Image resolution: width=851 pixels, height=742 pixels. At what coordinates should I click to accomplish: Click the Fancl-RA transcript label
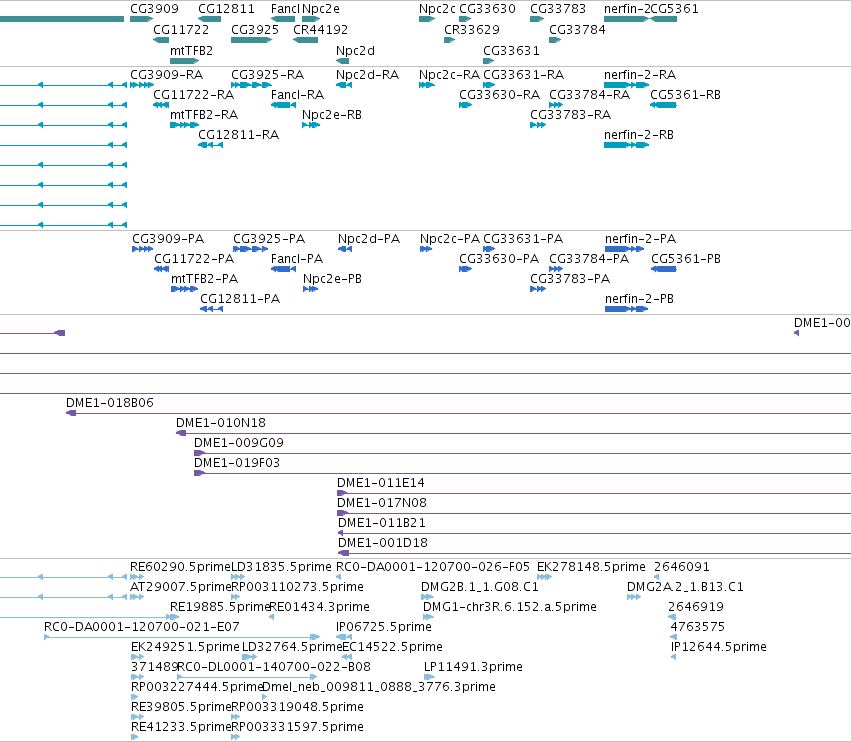[x=297, y=94]
